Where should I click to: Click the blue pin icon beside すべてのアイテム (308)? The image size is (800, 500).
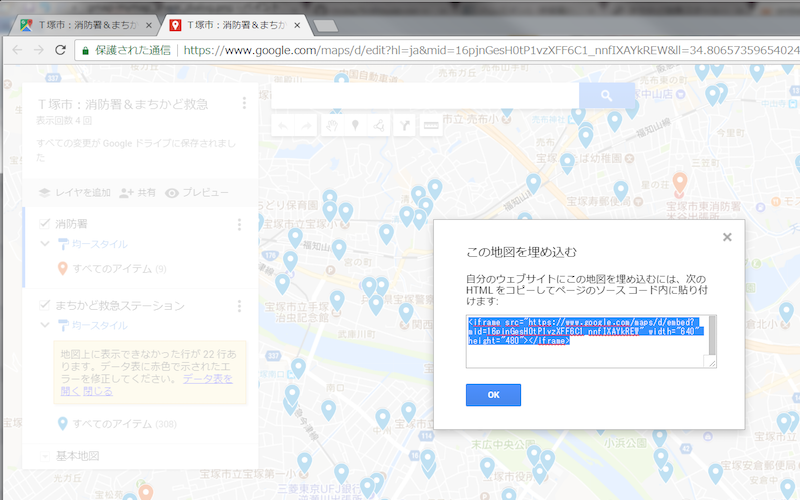pos(63,423)
